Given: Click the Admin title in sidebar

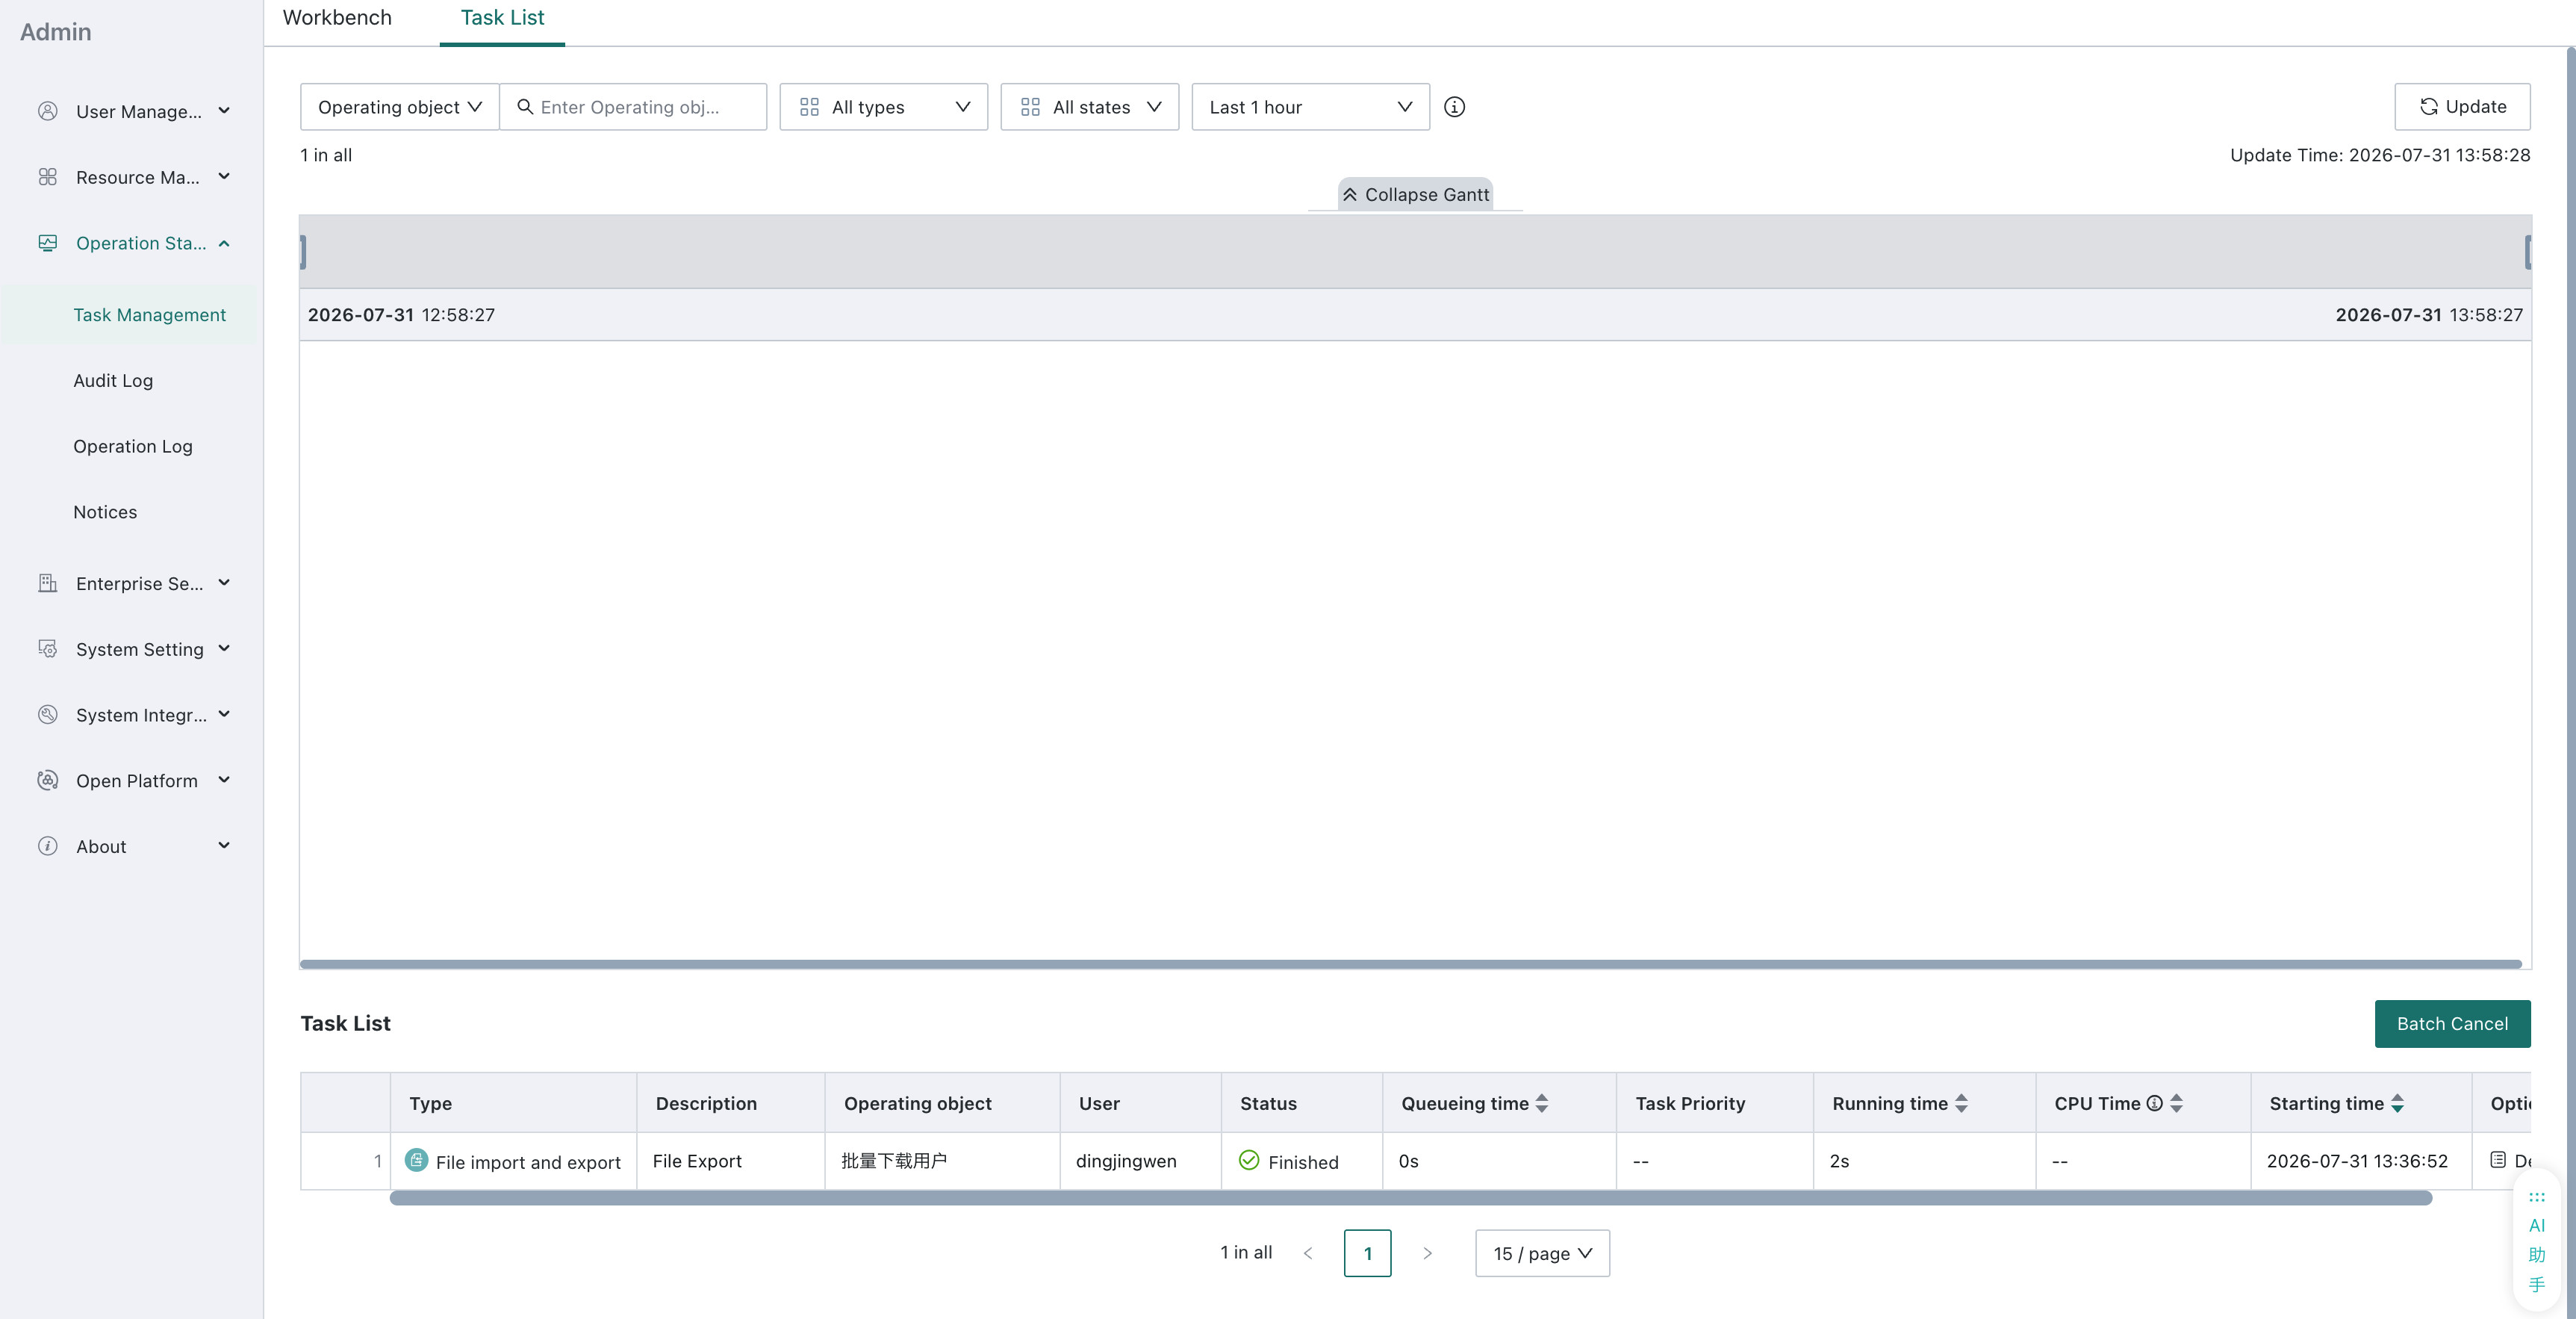Looking at the screenshot, I should [x=56, y=32].
